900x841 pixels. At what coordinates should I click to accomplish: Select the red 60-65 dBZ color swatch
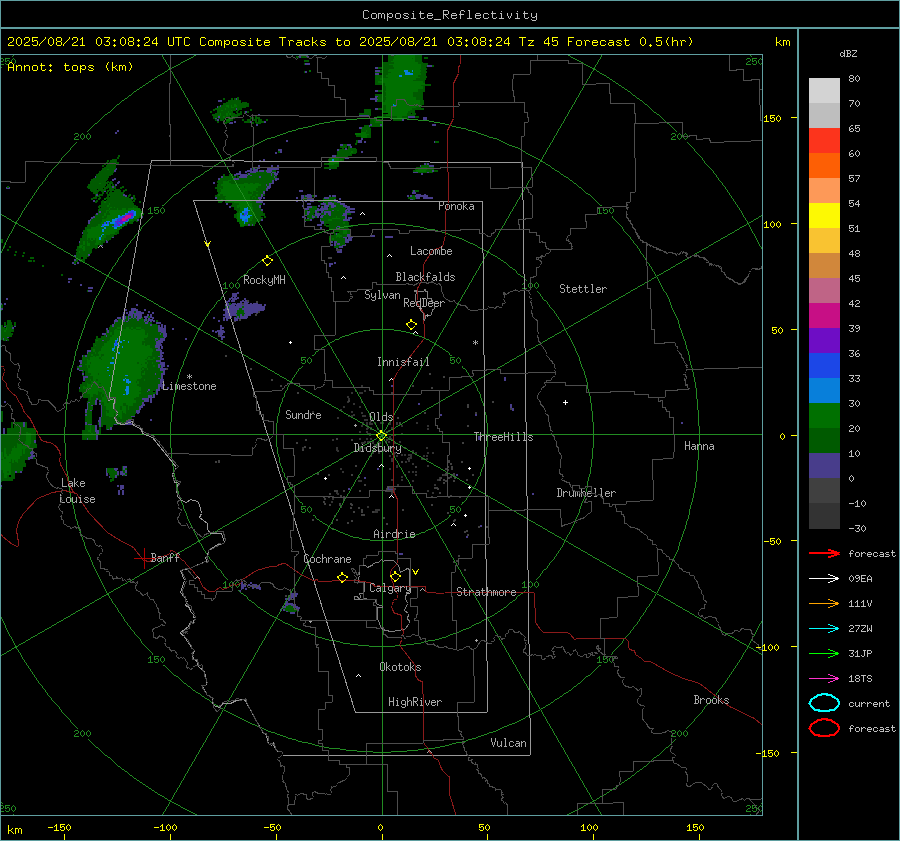point(824,141)
